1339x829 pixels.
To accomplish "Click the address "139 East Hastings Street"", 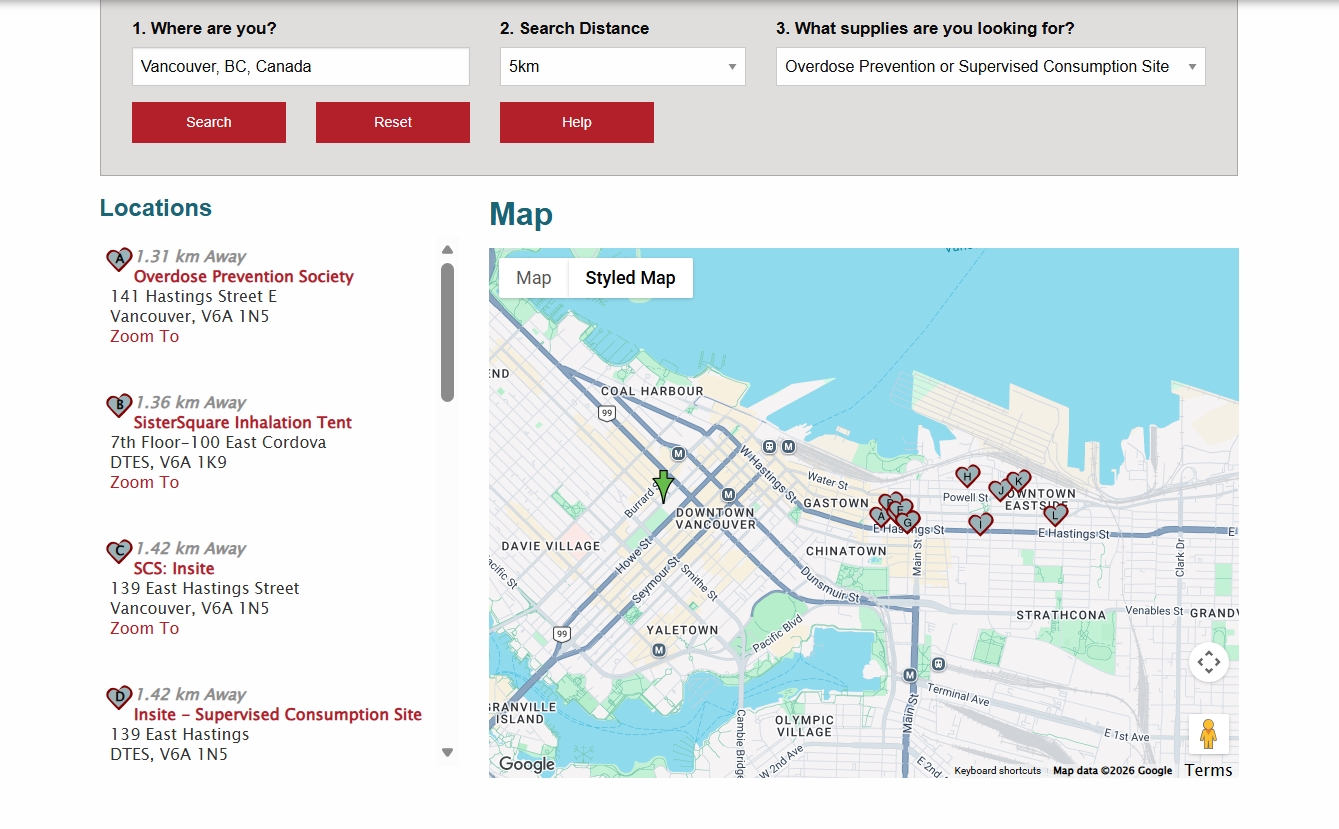I will tap(205, 589).
